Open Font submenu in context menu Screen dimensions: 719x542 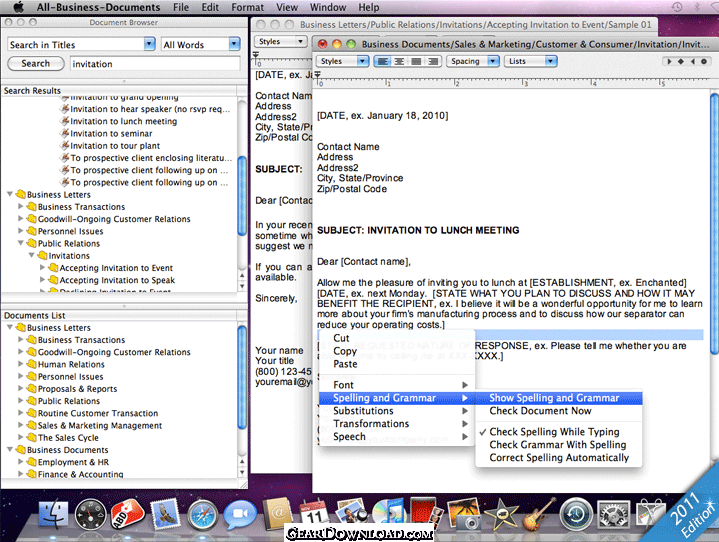click(x=396, y=385)
